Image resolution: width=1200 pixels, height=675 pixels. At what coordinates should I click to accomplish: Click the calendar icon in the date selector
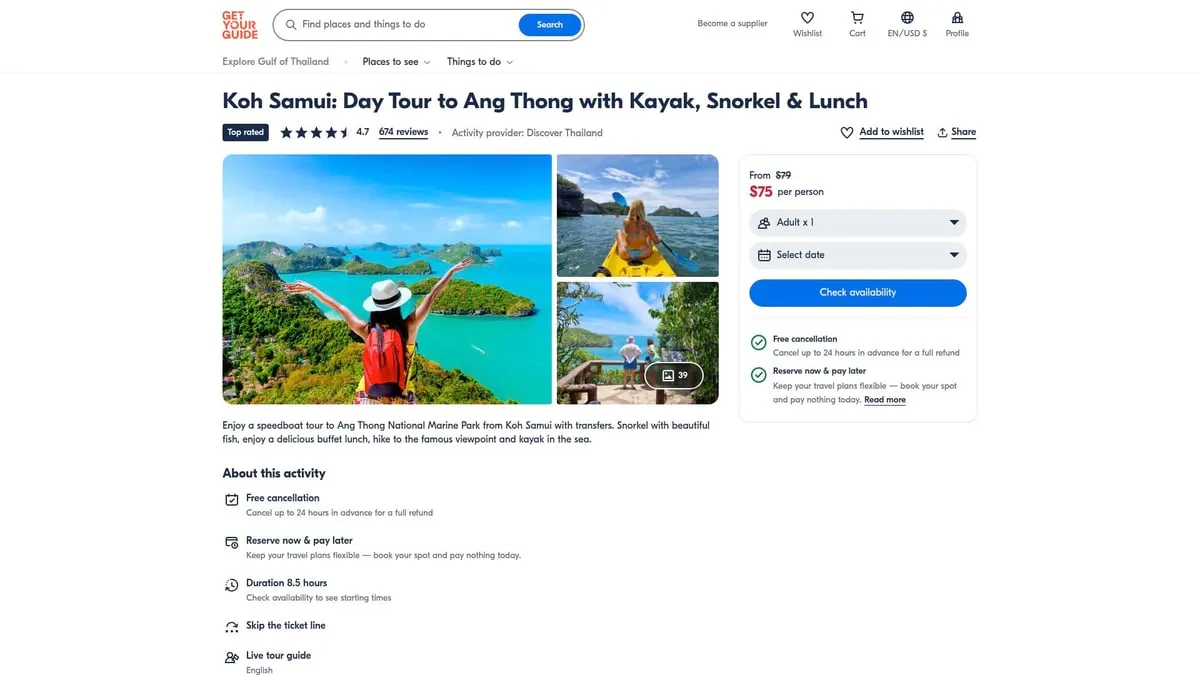pyautogui.click(x=763, y=255)
